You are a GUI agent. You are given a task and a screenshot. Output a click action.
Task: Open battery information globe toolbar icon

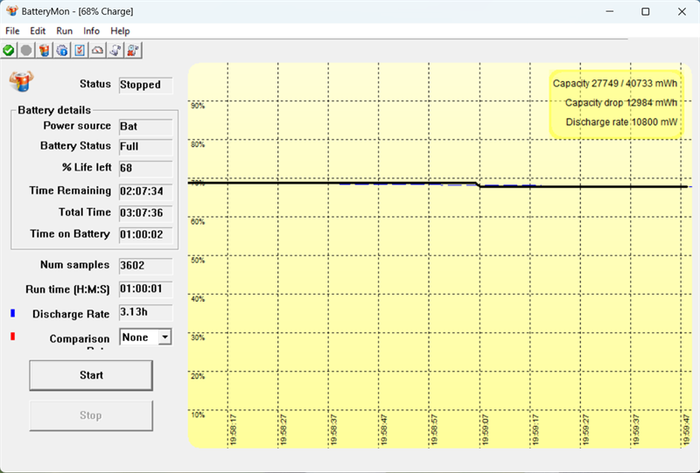pos(61,49)
